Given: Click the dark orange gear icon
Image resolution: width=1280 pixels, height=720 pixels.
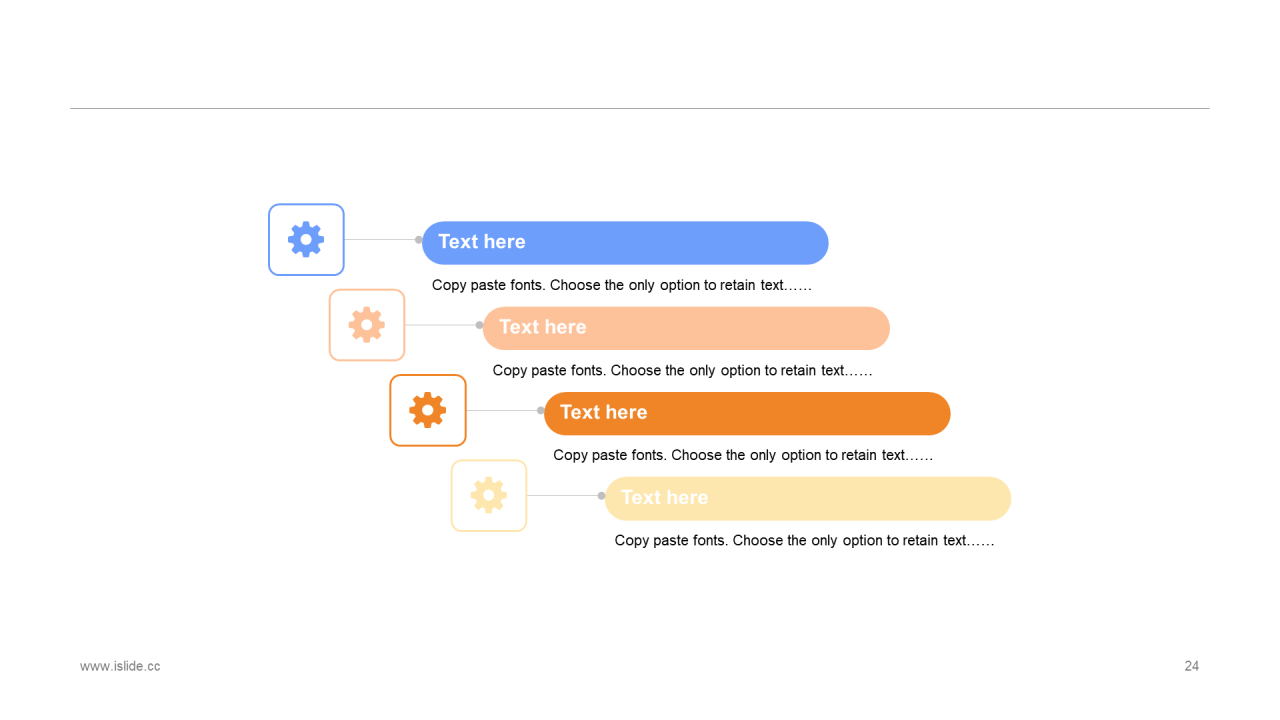Looking at the screenshot, I should click(428, 410).
